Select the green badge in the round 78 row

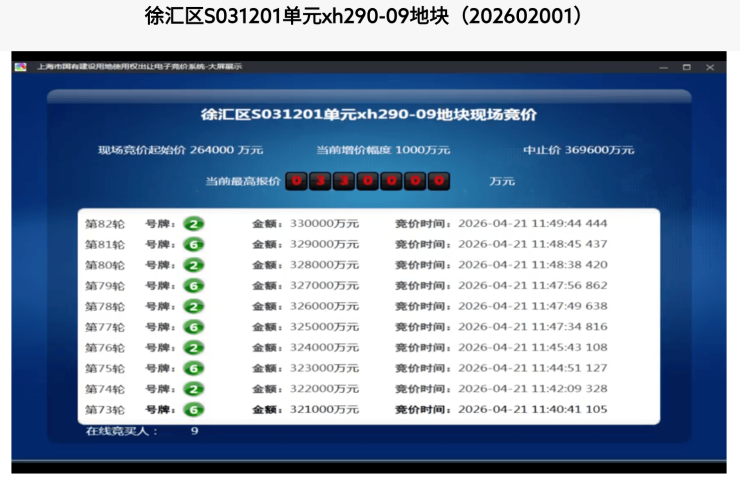coord(193,306)
